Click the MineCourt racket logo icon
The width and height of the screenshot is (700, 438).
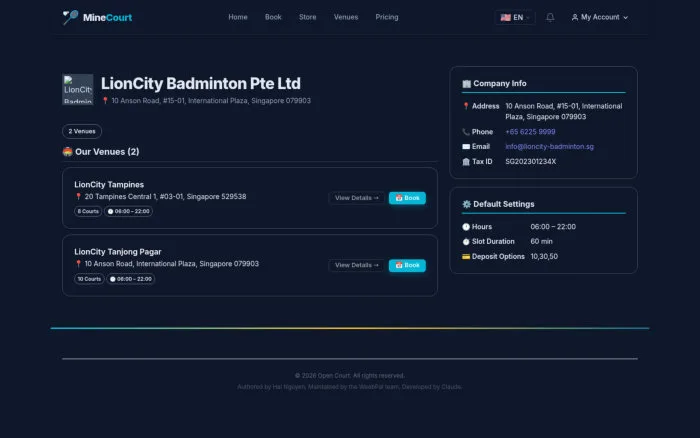click(x=70, y=17)
